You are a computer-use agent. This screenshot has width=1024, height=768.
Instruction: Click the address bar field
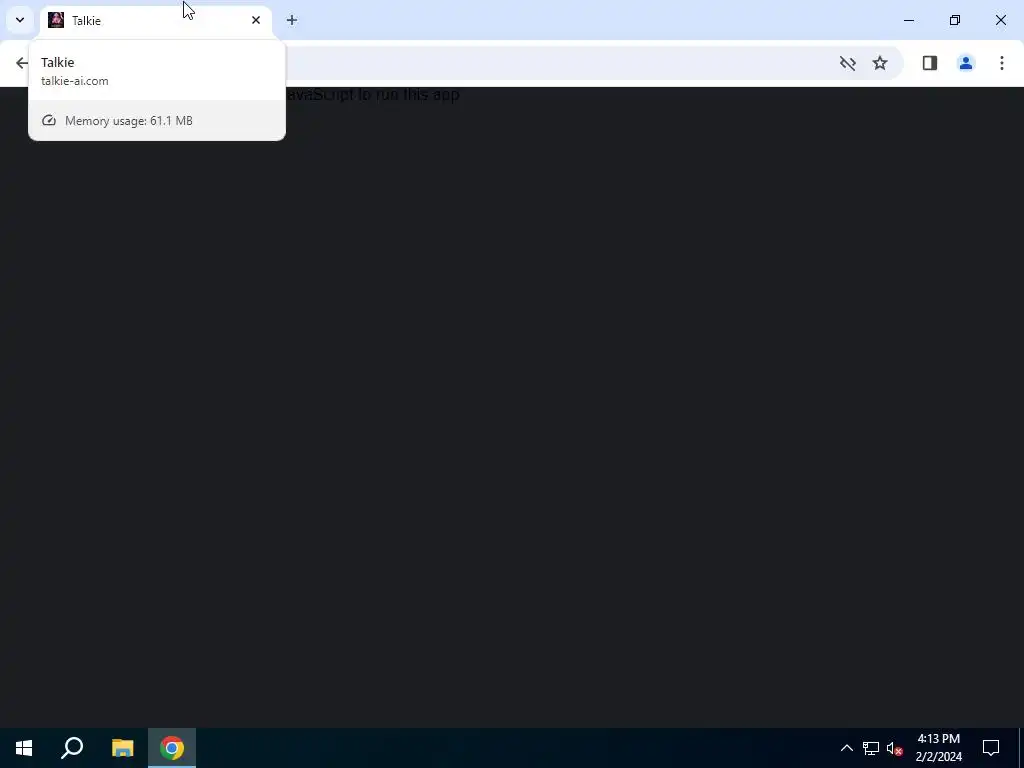(562, 63)
